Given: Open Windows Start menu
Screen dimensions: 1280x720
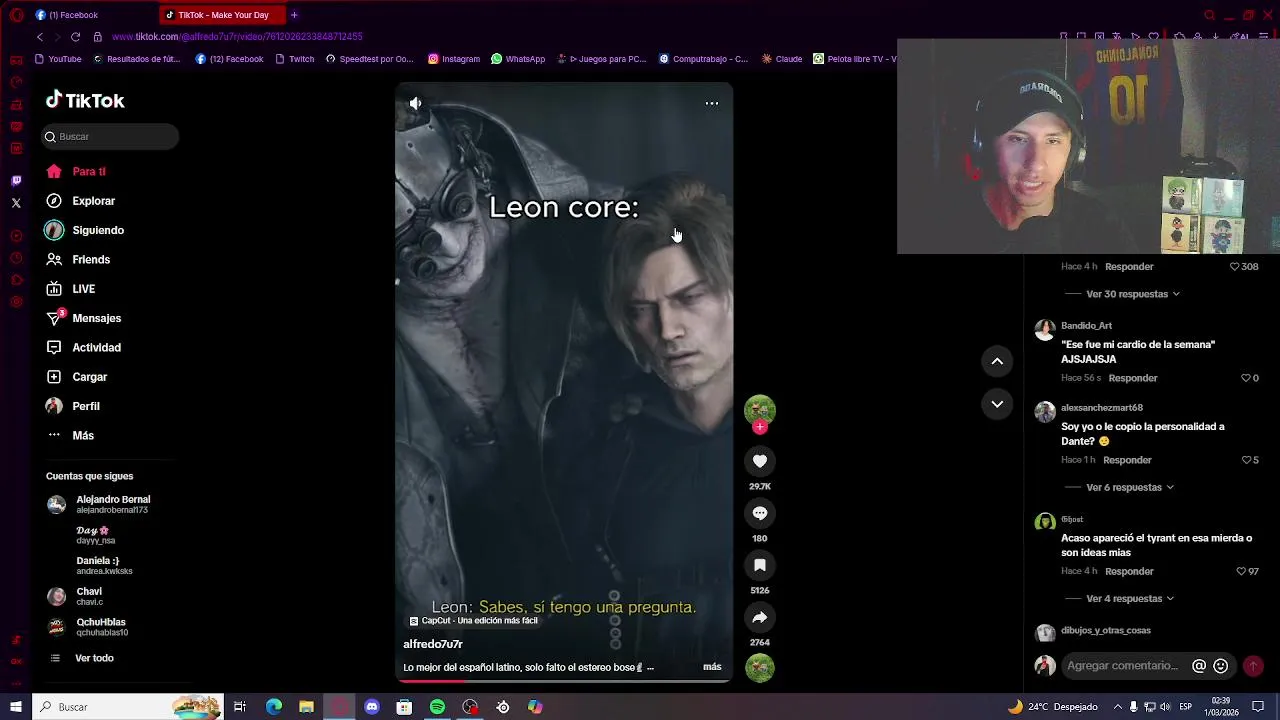Looking at the screenshot, I should click(16, 707).
